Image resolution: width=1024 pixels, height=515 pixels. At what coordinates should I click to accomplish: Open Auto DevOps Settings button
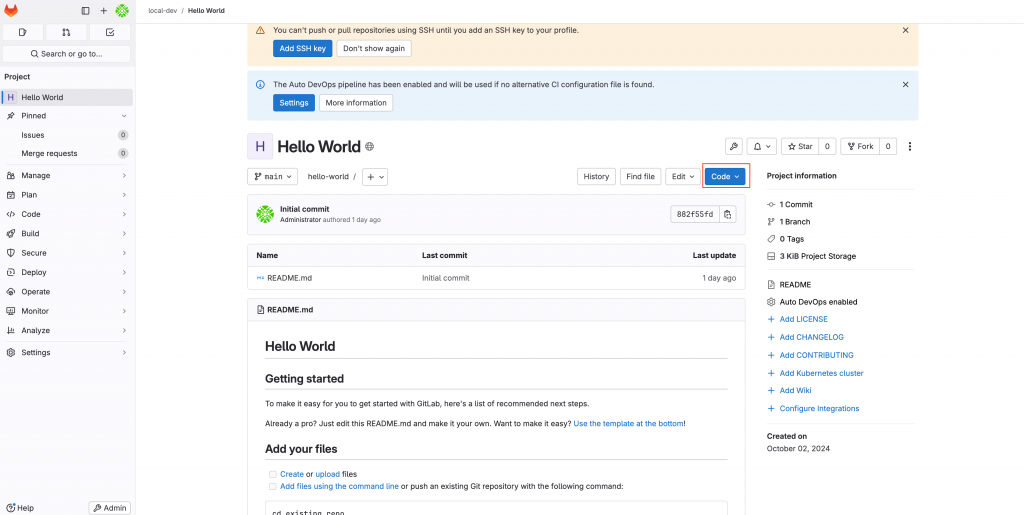(x=294, y=103)
